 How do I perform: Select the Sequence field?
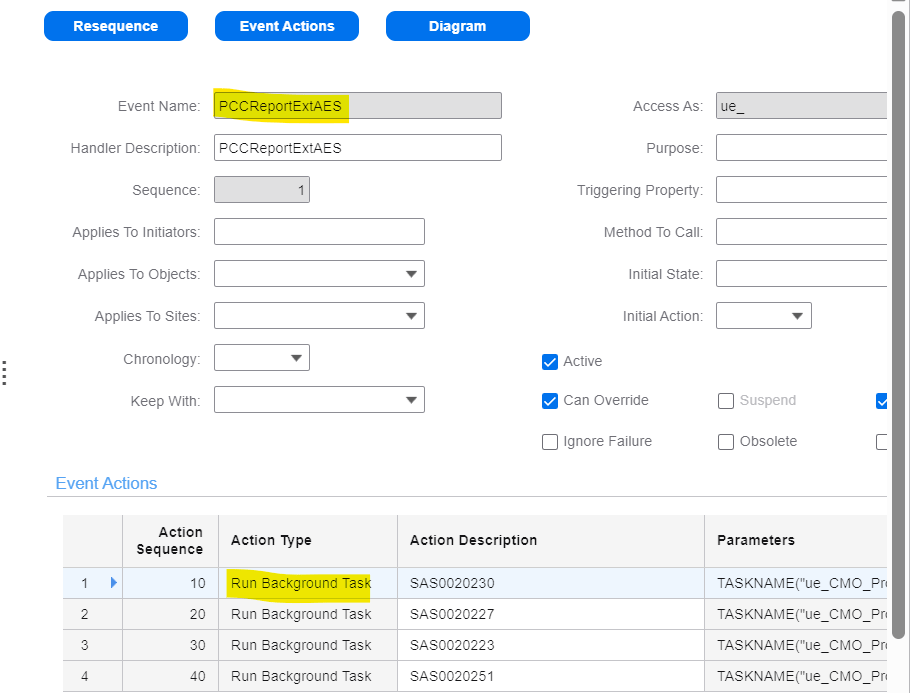(262, 190)
